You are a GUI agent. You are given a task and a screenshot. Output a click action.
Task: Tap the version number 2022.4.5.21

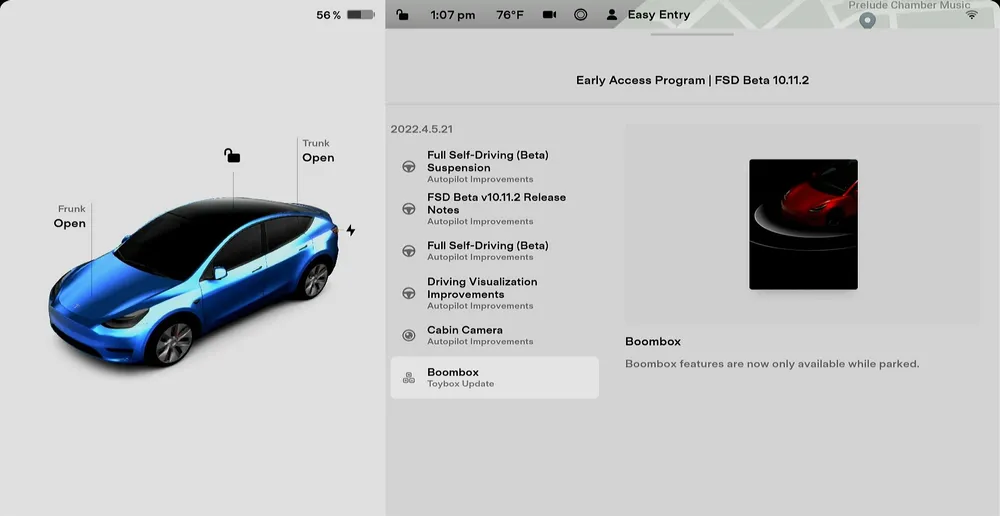click(422, 129)
